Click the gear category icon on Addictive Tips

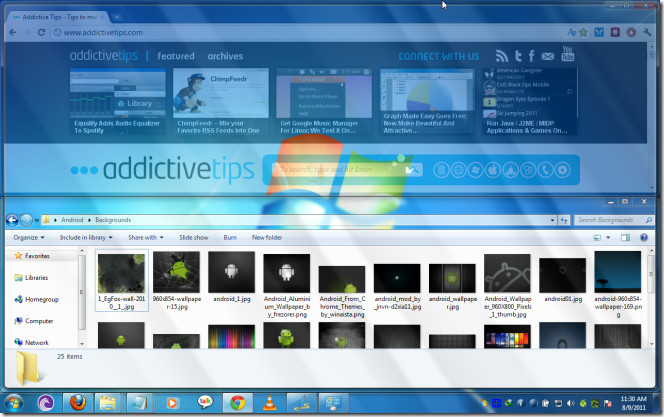[x=563, y=170]
